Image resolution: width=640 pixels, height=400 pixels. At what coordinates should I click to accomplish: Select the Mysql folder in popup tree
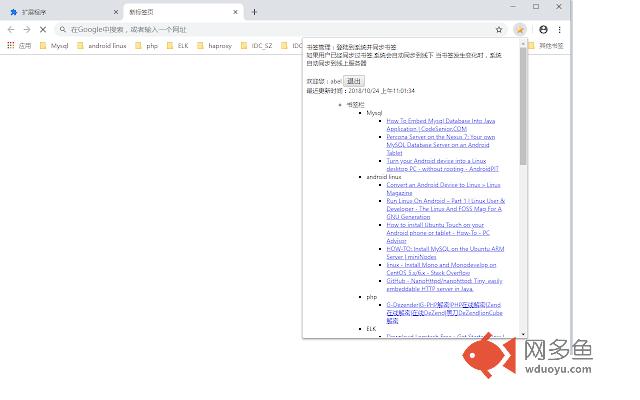point(374,113)
